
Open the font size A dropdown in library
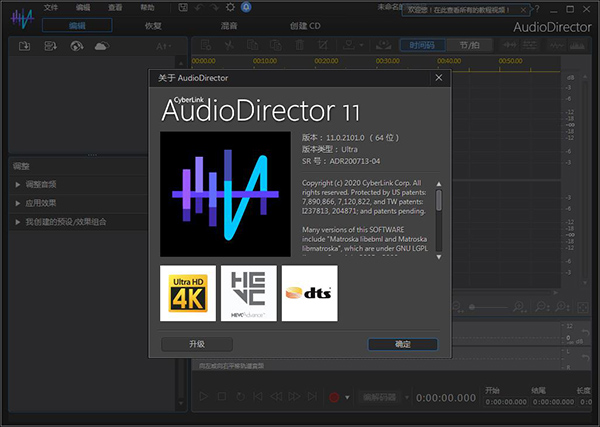pos(164,46)
